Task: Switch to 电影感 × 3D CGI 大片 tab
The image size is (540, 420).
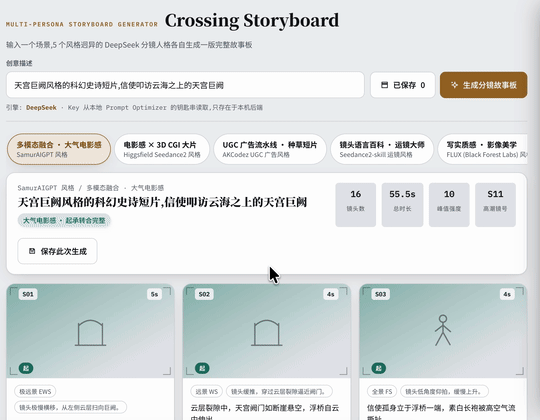Action: (162, 149)
